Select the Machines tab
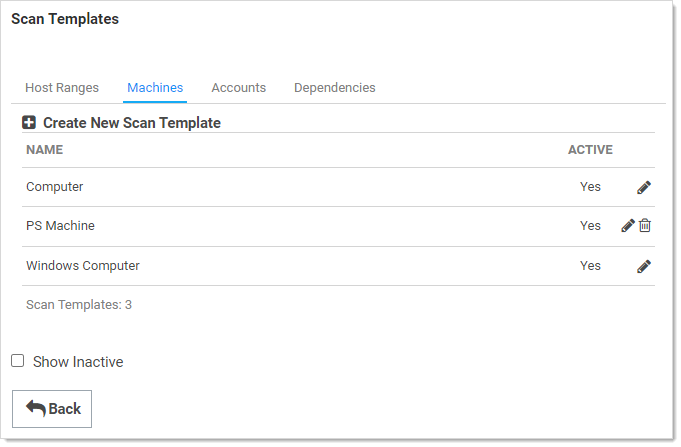681x447 pixels. 155,88
